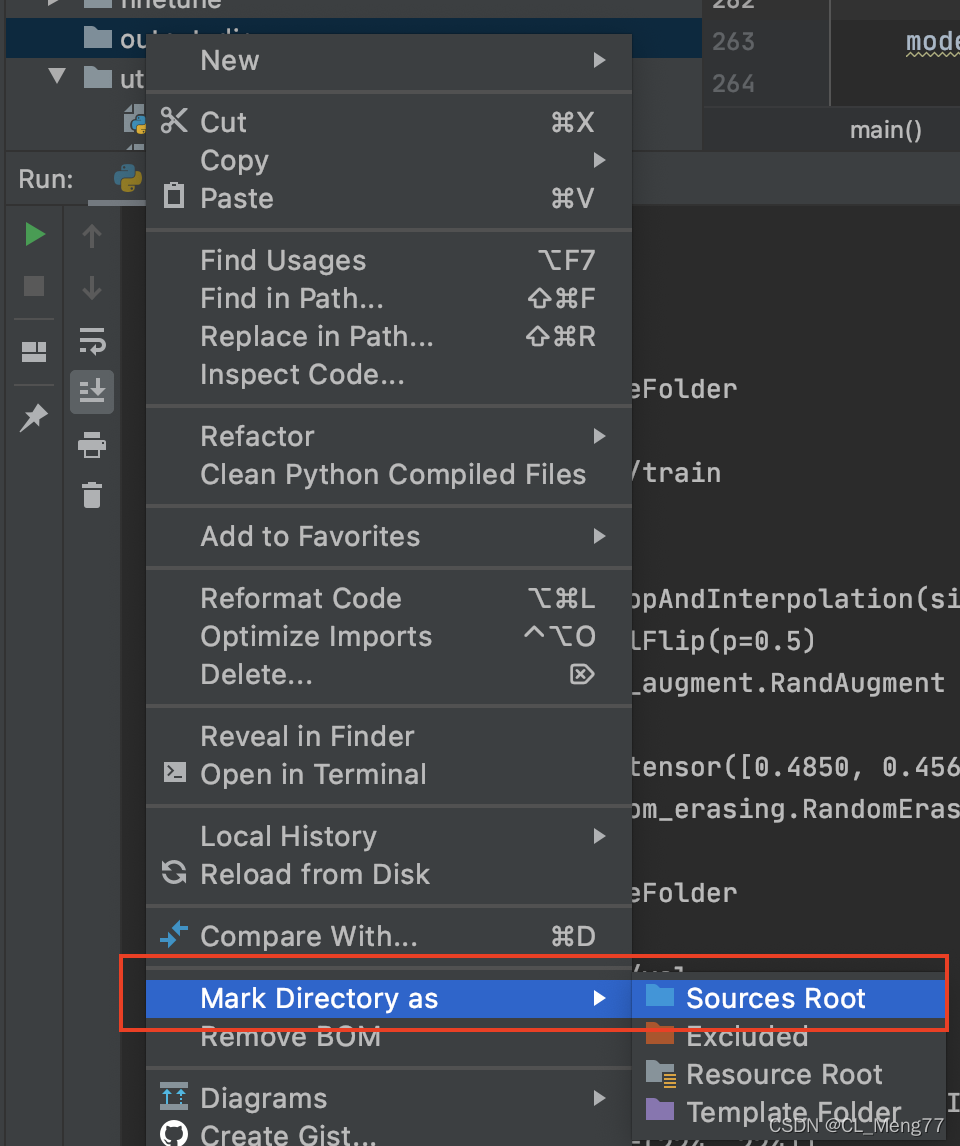Click the clipboard Paste icon

(174, 196)
